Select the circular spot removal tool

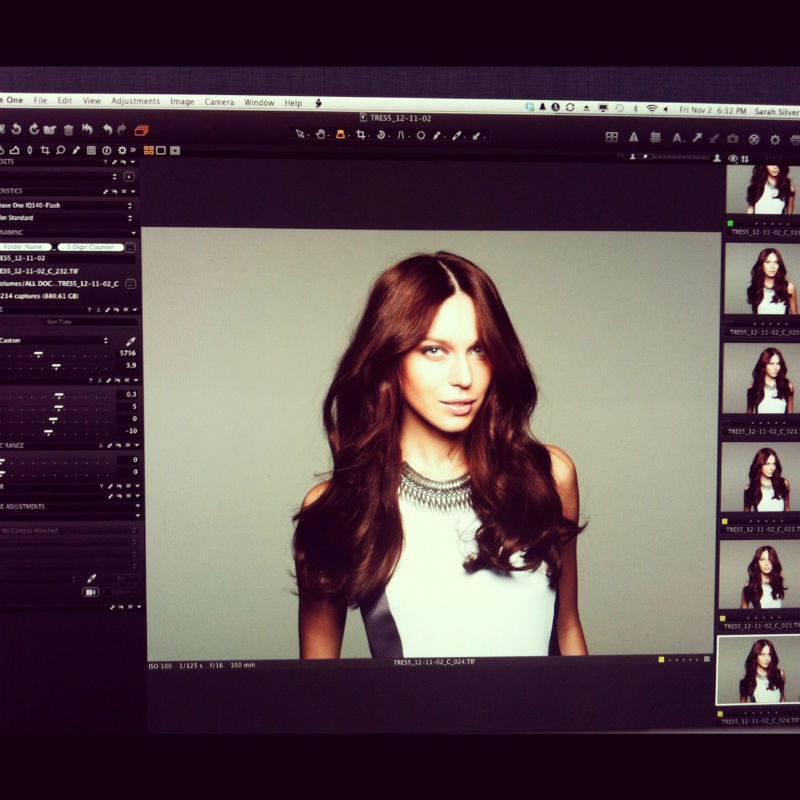[420, 135]
